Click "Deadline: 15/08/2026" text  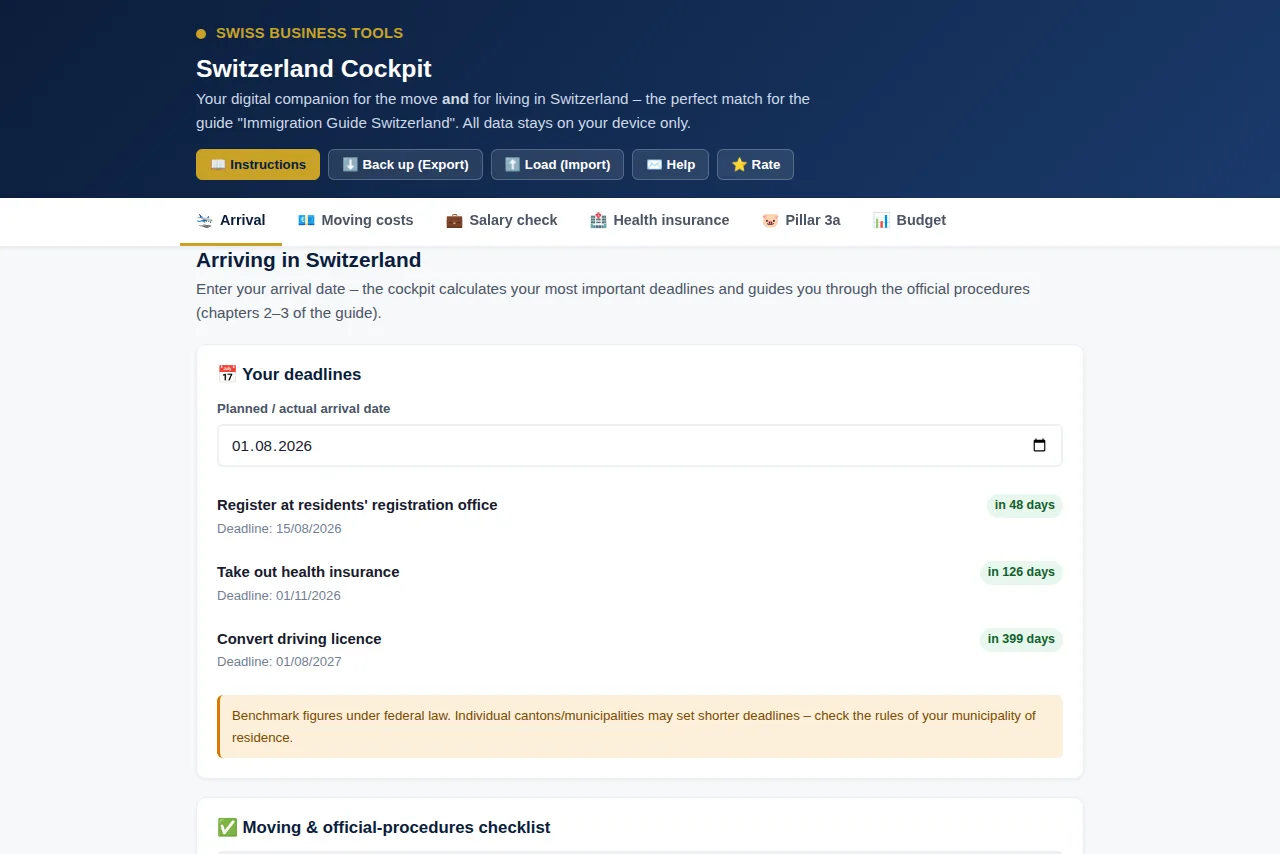point(279,529)
